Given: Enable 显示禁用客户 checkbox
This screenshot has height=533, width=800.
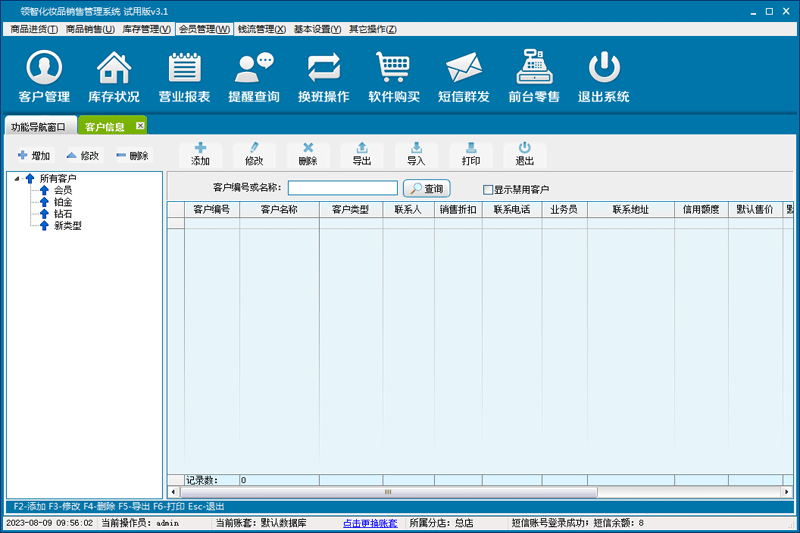Looking at the screenshot, I should (x=488, y=190).
